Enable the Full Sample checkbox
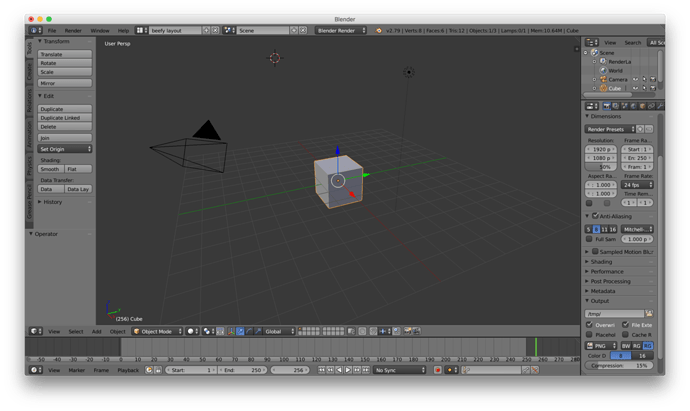Image resolution: width=690 pixels, height=411 pixels. click(589, 239)
